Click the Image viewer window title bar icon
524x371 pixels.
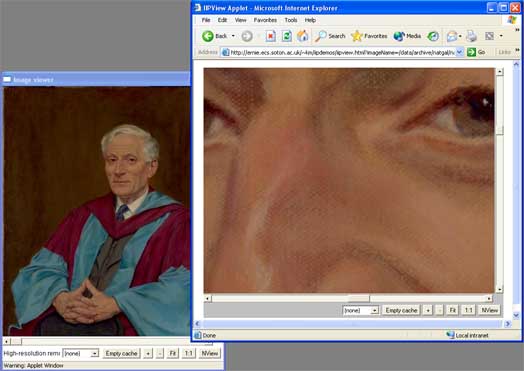point(7,80)
